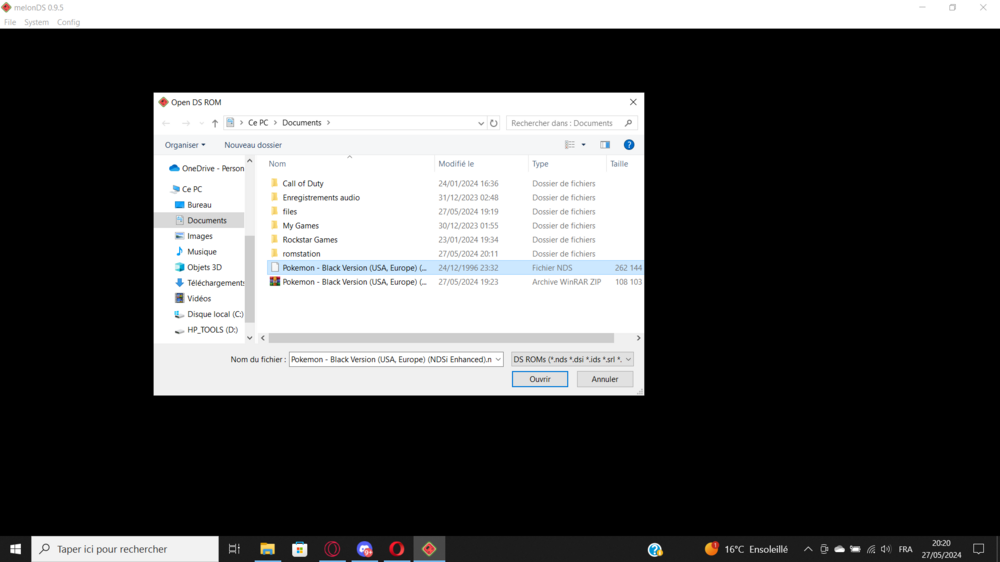Click the Microsoft Store taskbar icon

pyautogui.click(x=299, y=549)
